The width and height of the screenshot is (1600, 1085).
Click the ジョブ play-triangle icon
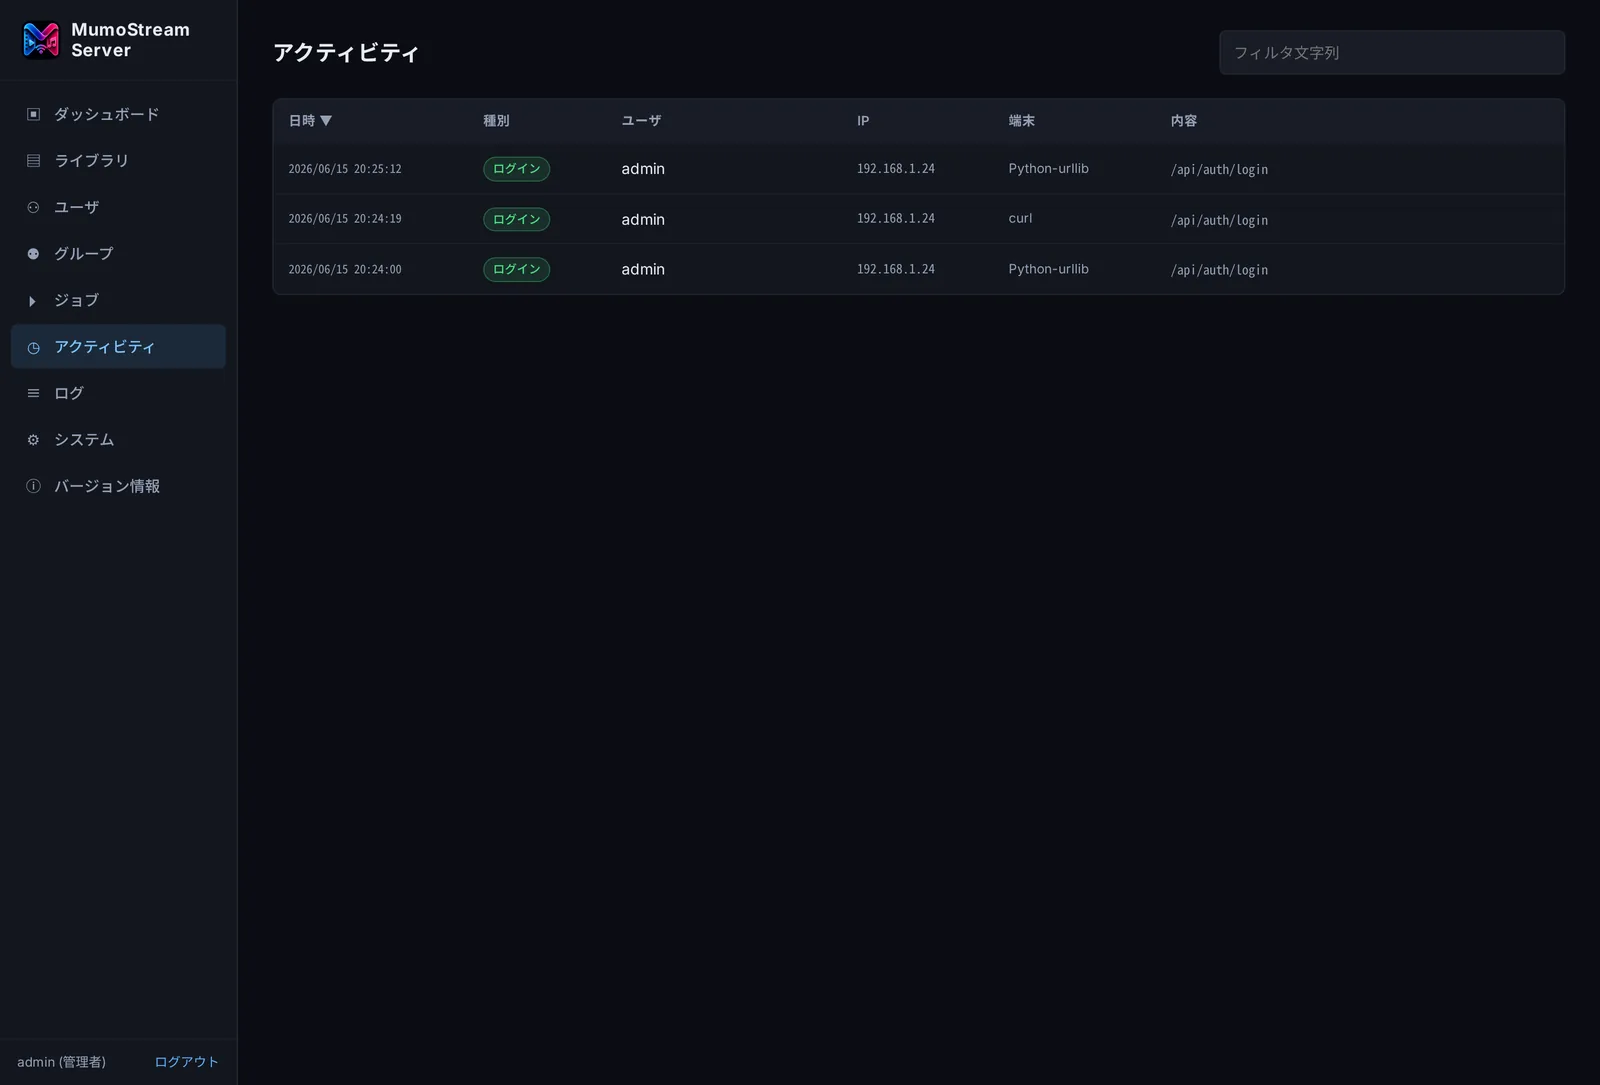pos(33,301)
